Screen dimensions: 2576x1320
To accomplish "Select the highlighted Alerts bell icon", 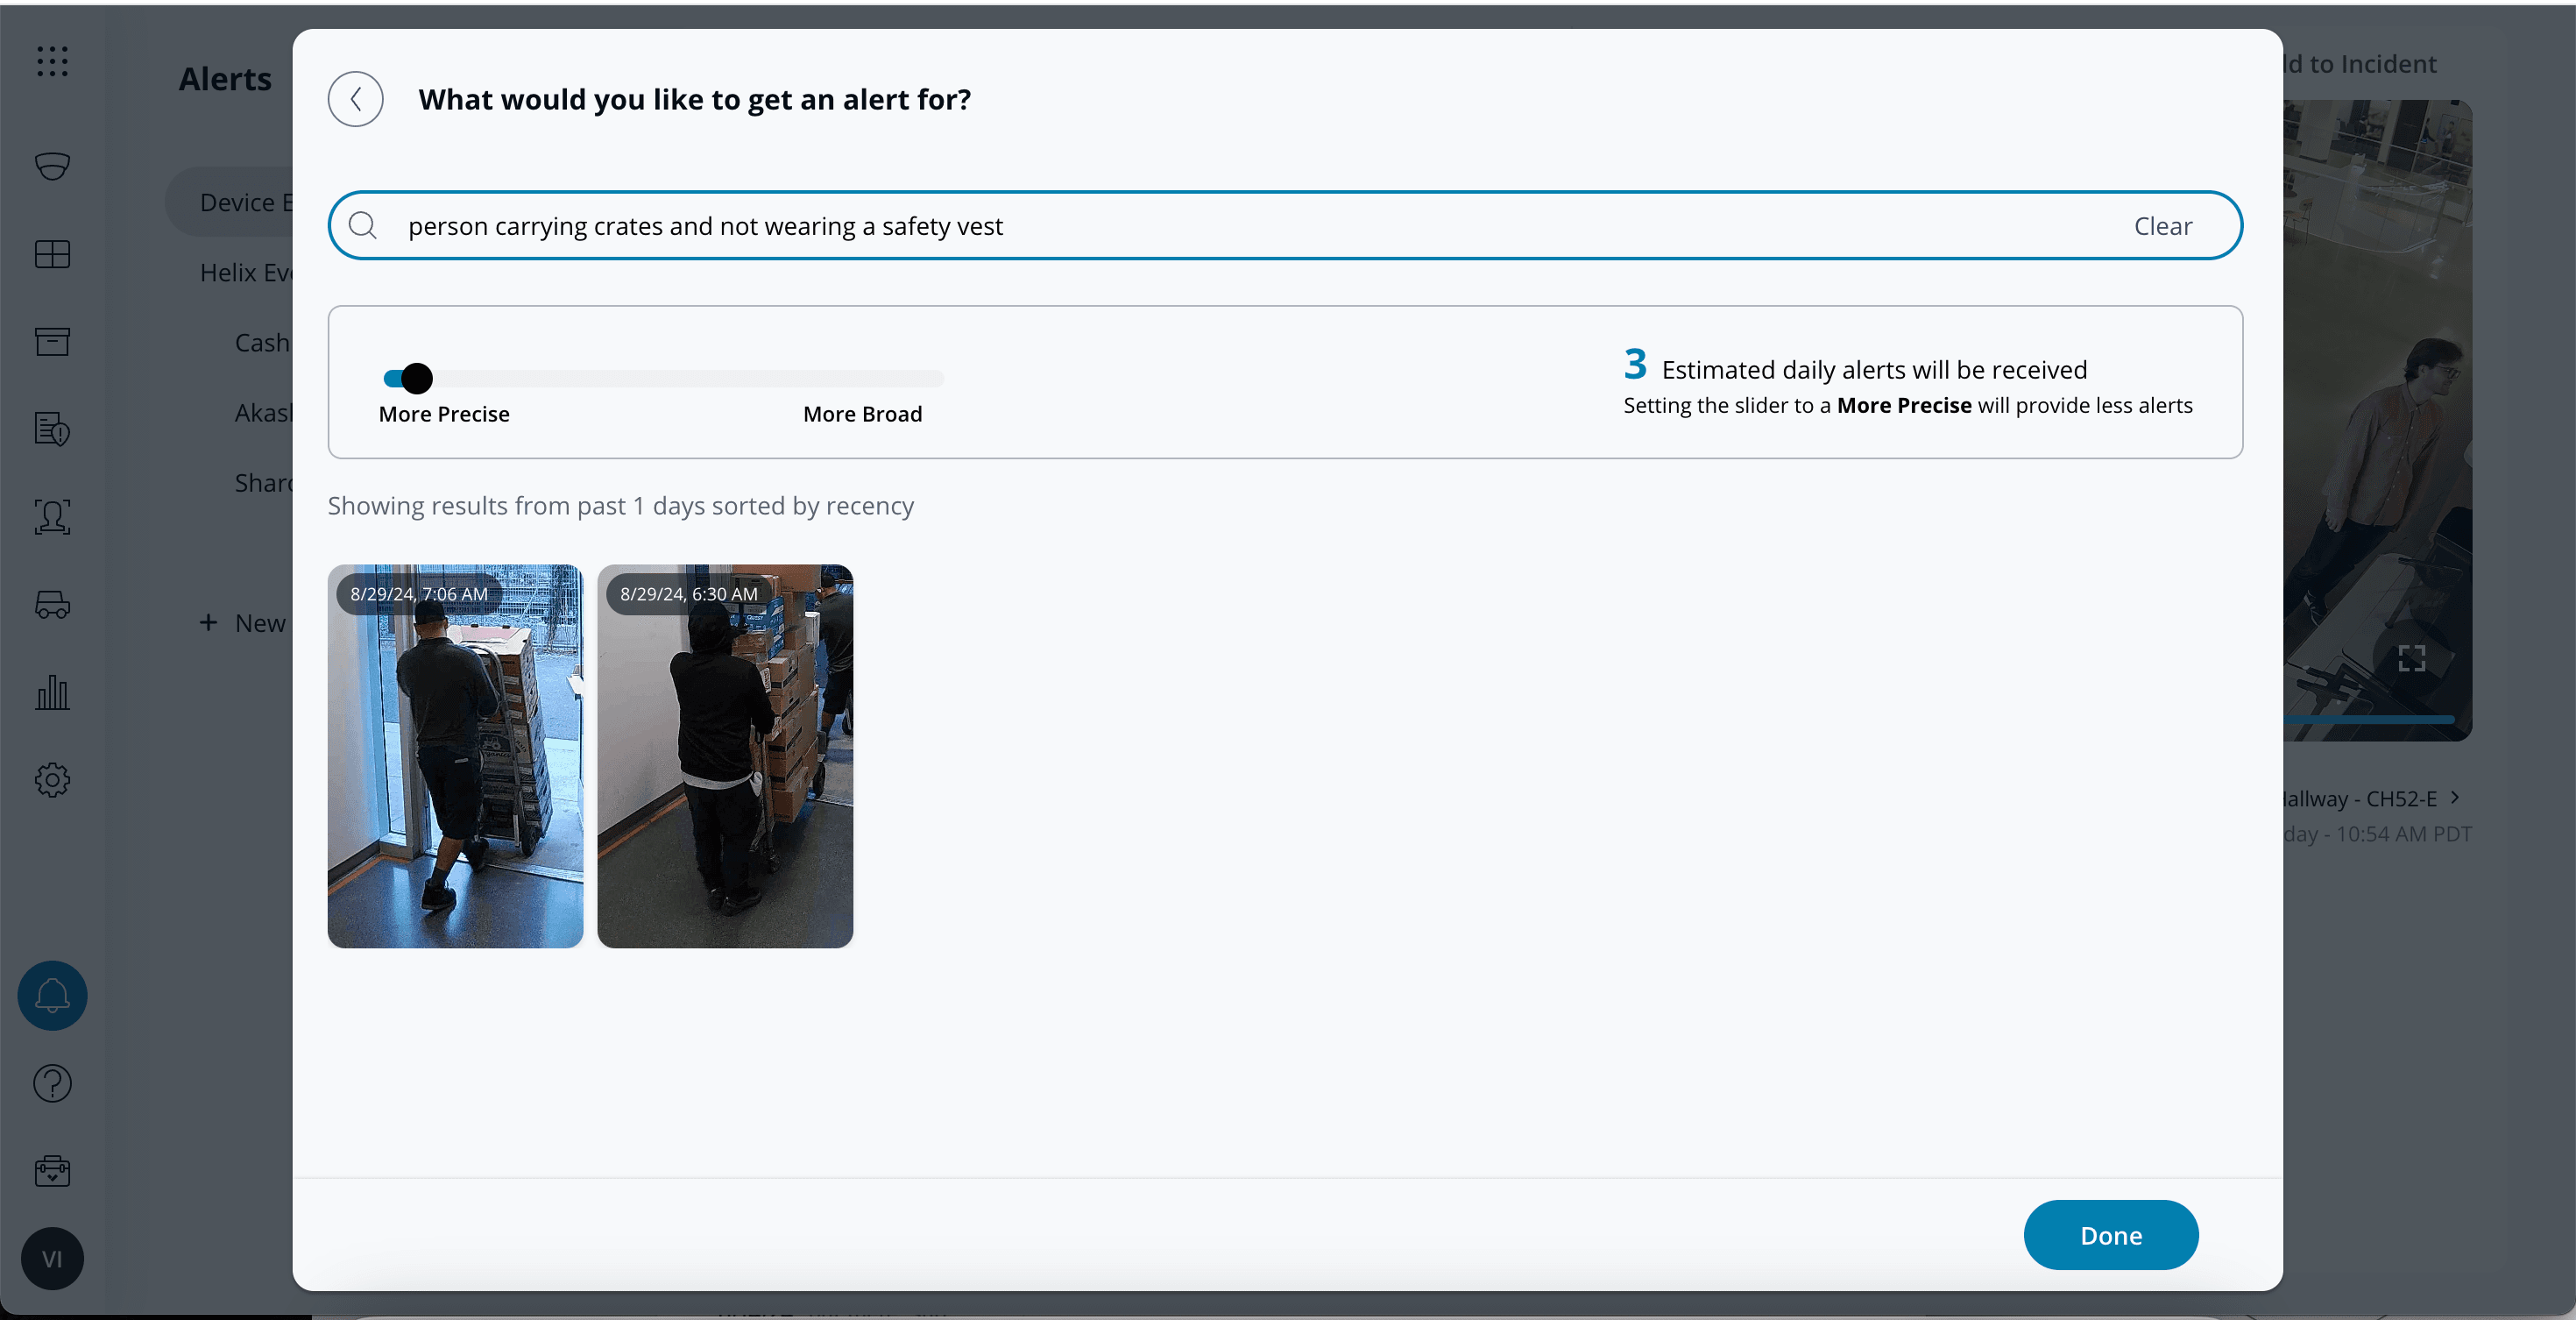I will click(x=52, y=995).
